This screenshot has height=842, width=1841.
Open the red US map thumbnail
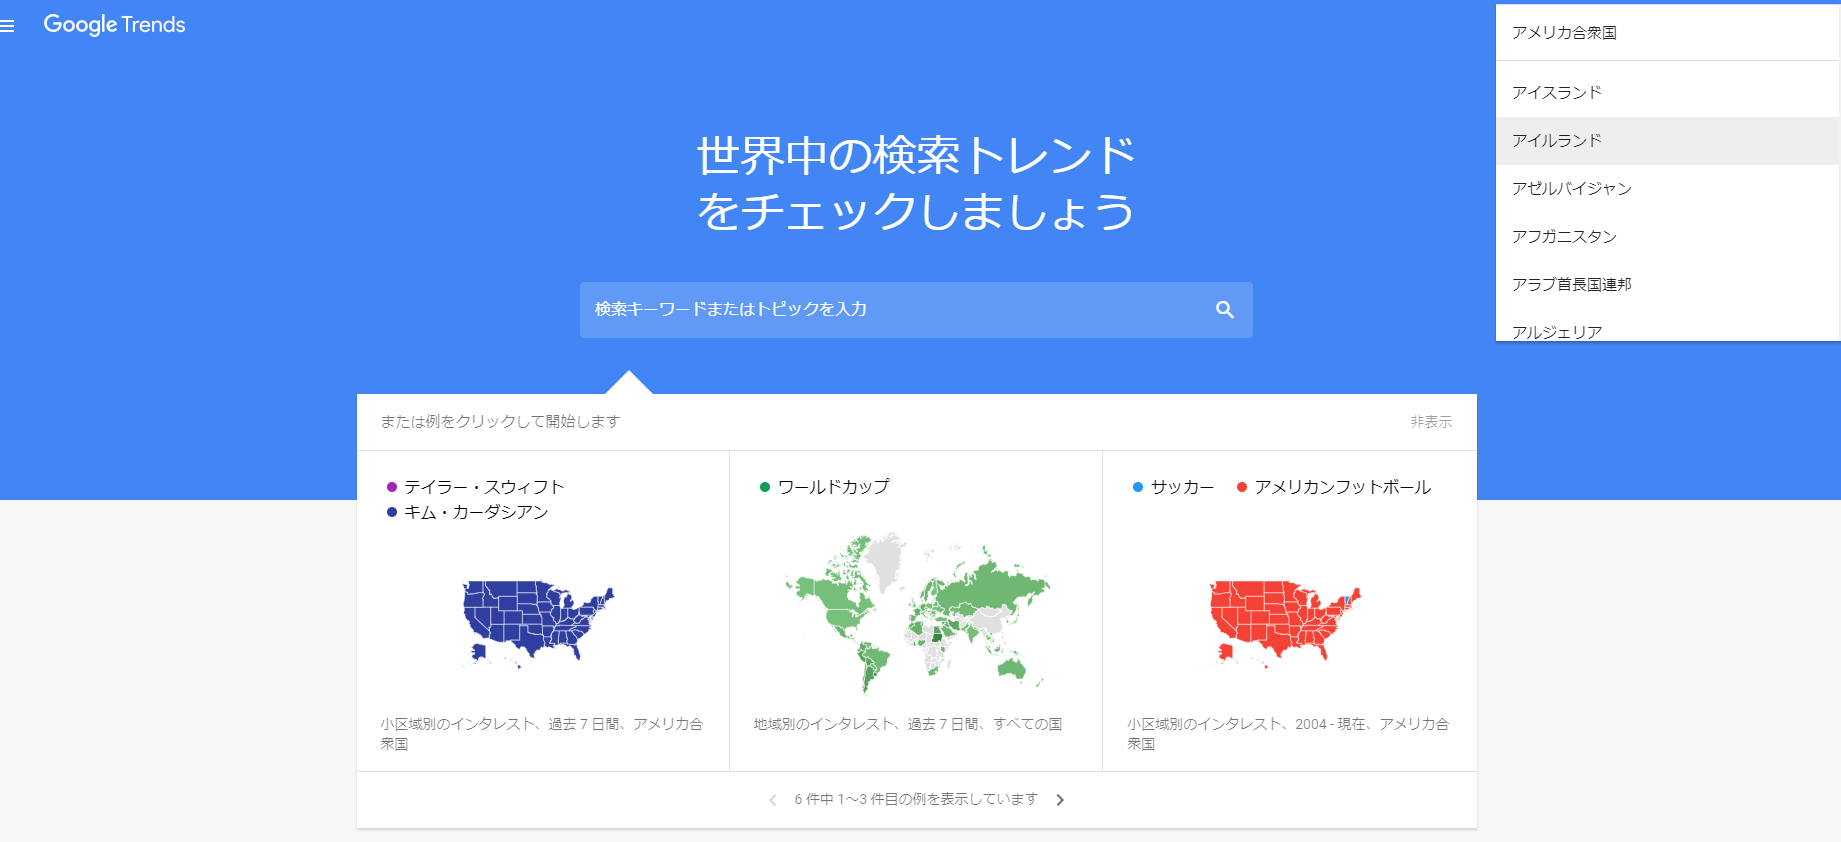[x=1285, y=623]
